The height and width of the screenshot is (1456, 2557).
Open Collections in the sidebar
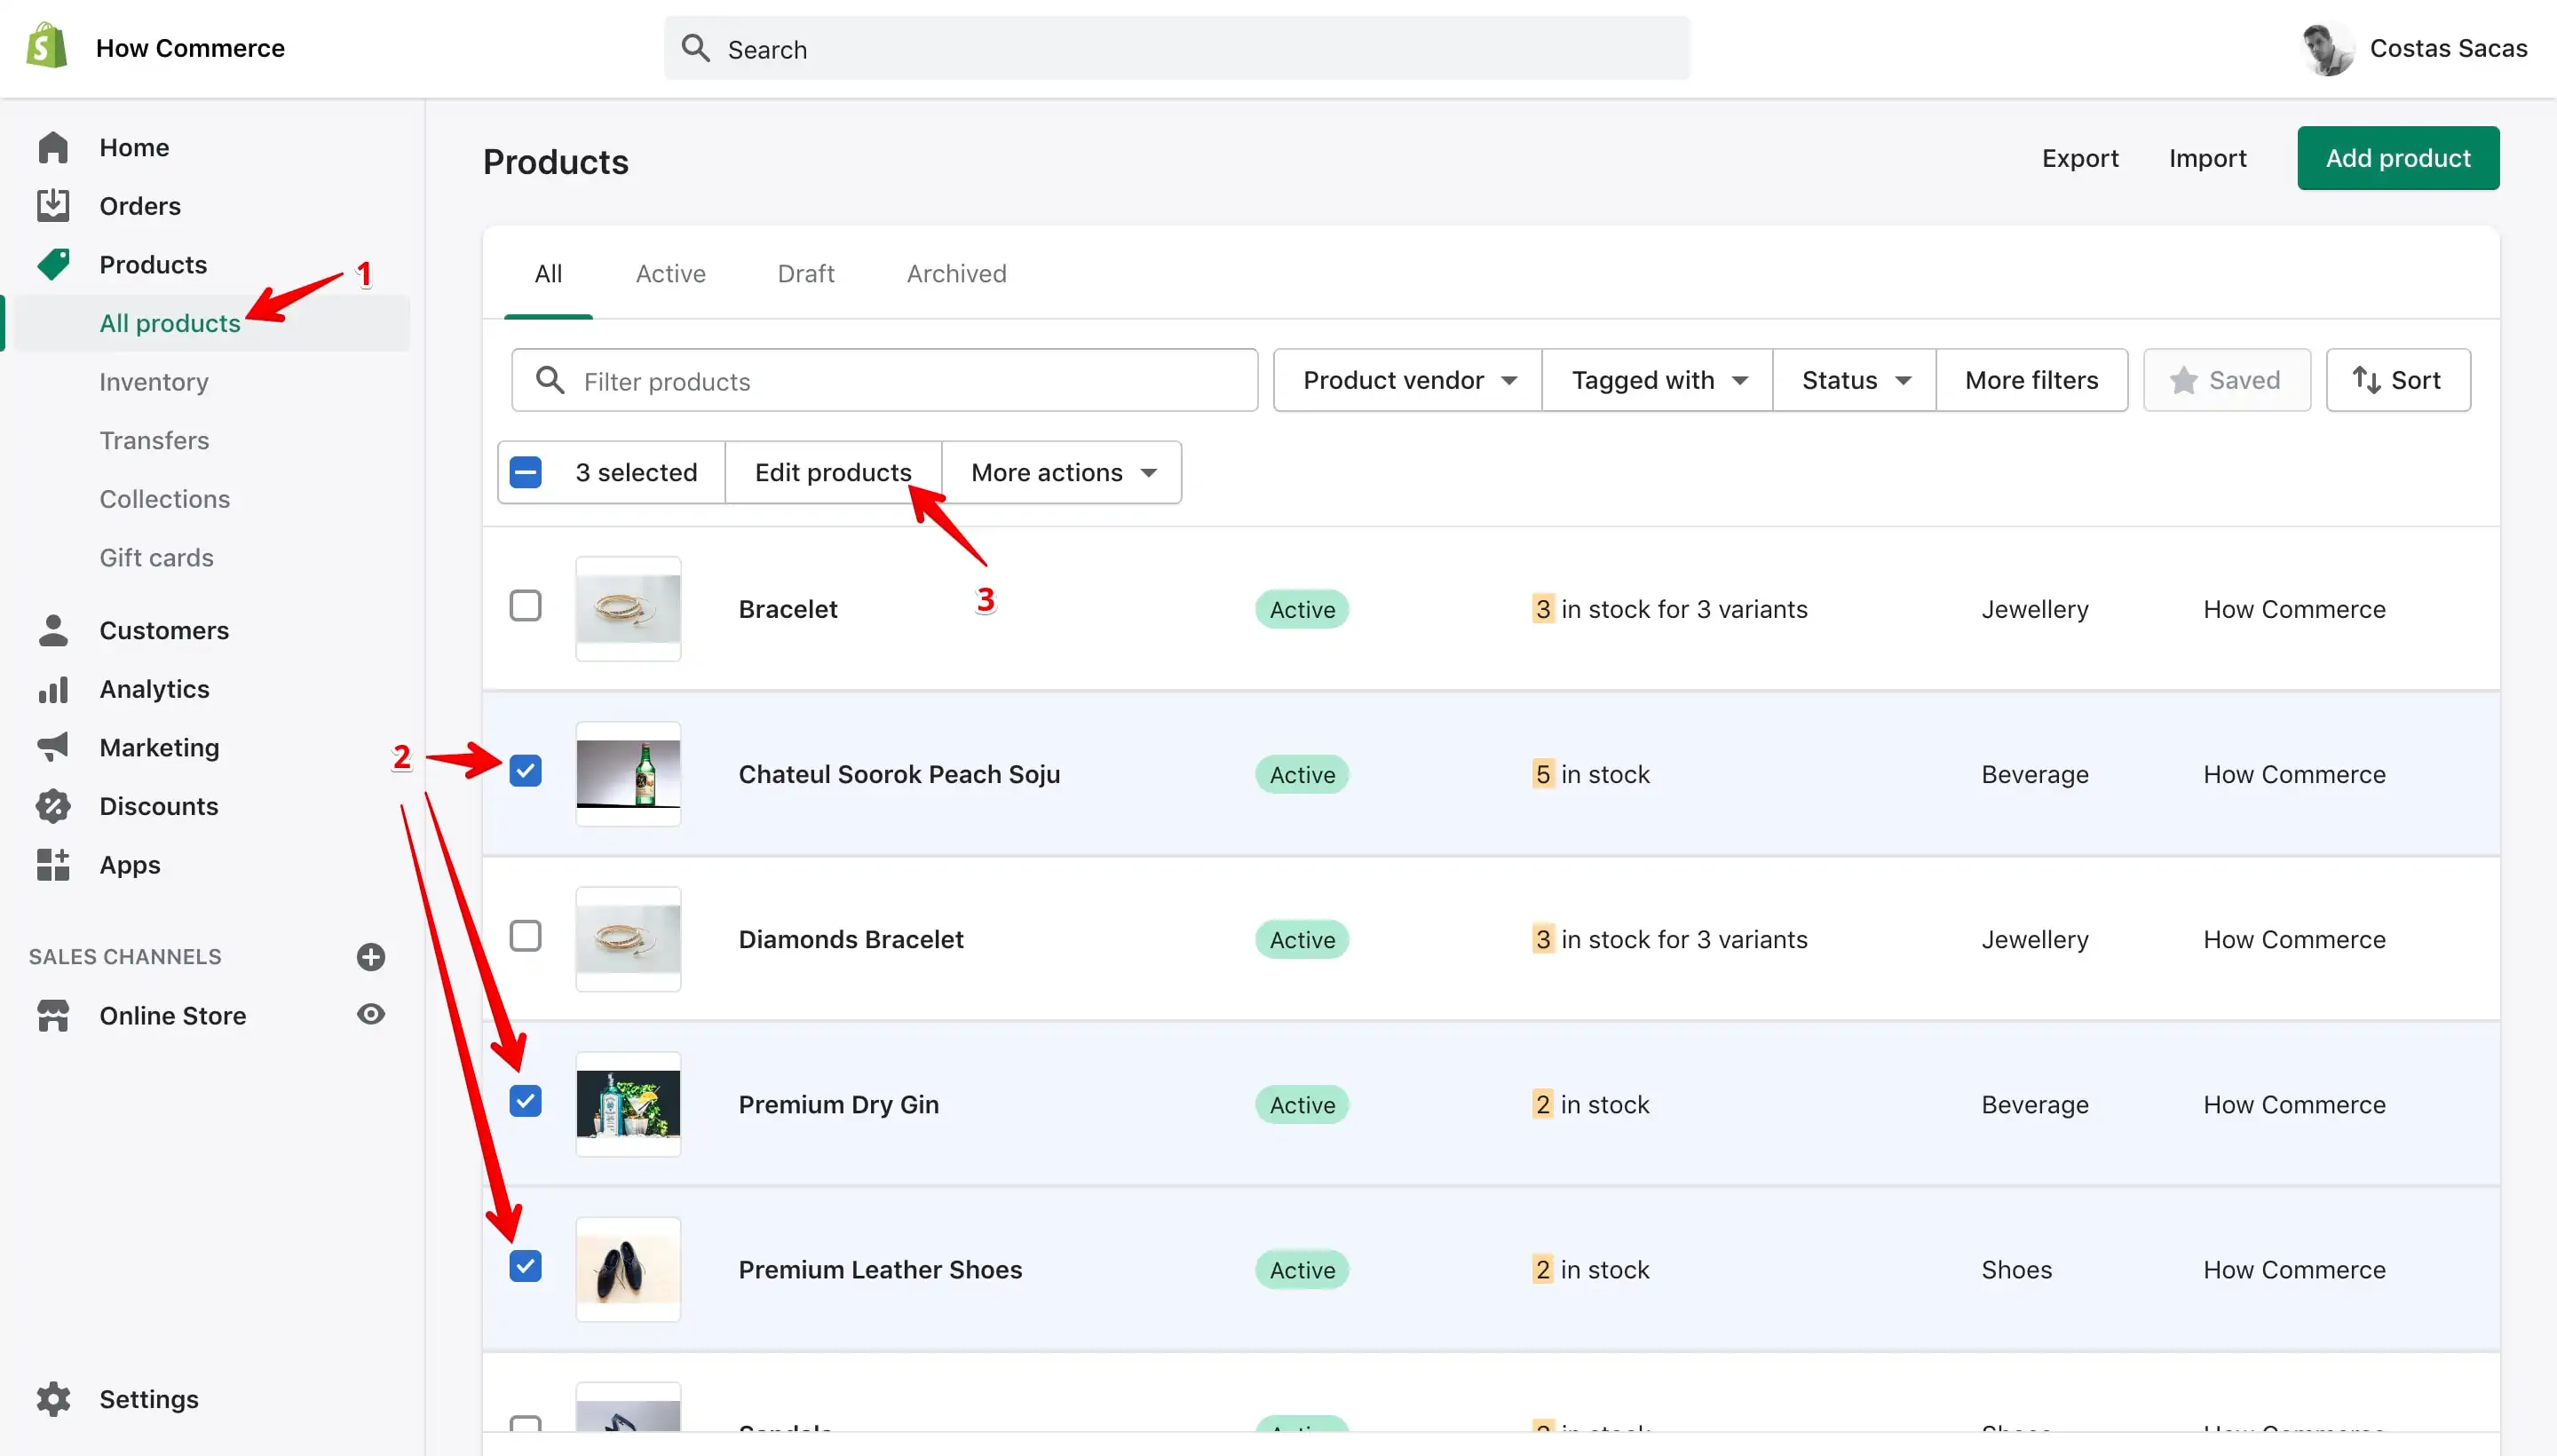[x=165, y=498]
